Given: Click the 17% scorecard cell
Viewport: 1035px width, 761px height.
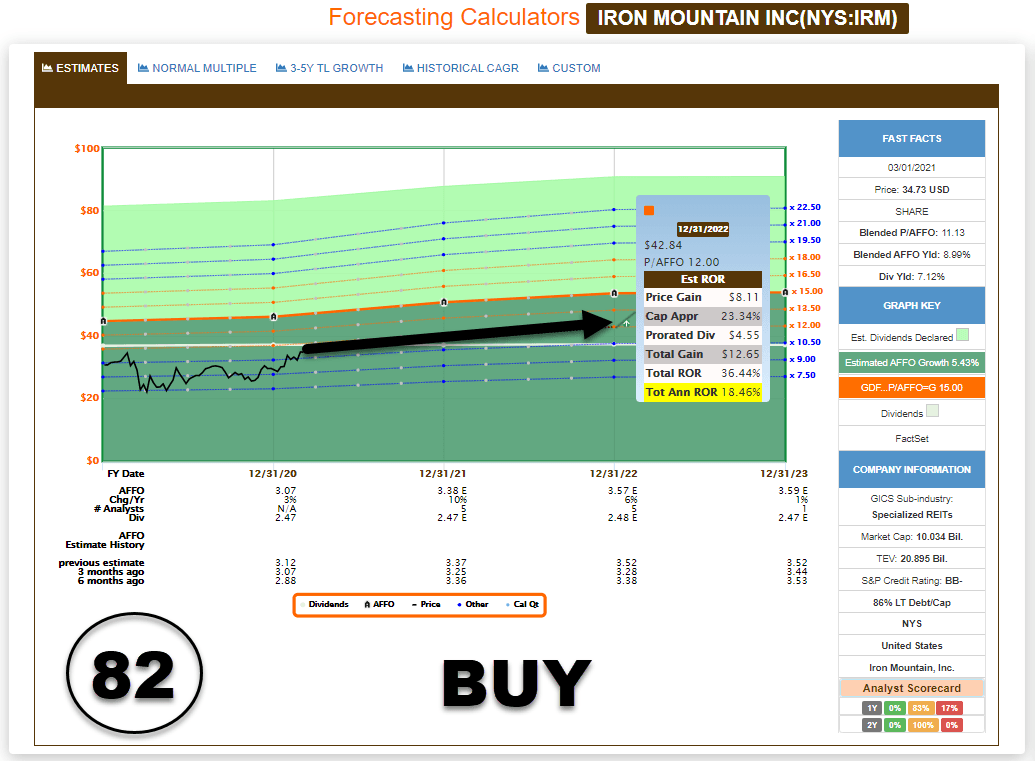Looking at the screenshot, I should click(949, 708).
